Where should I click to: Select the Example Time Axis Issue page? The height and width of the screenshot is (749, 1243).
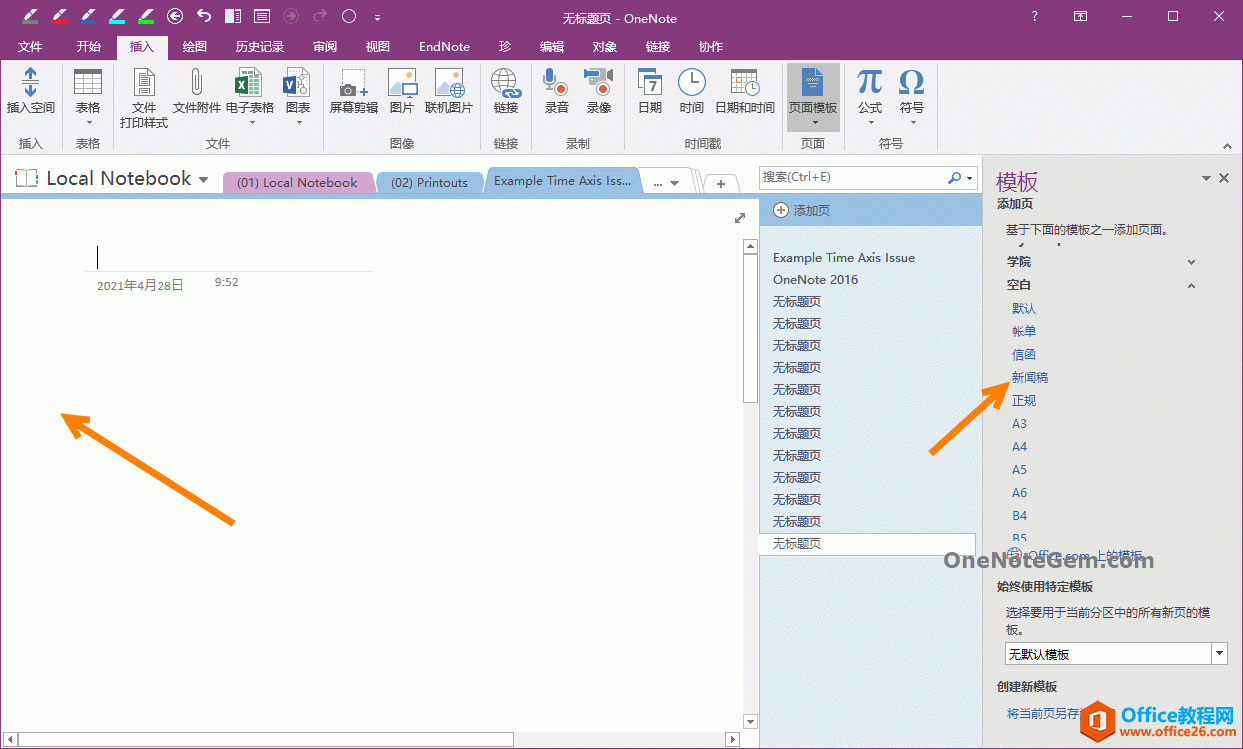tap(843, 257)
